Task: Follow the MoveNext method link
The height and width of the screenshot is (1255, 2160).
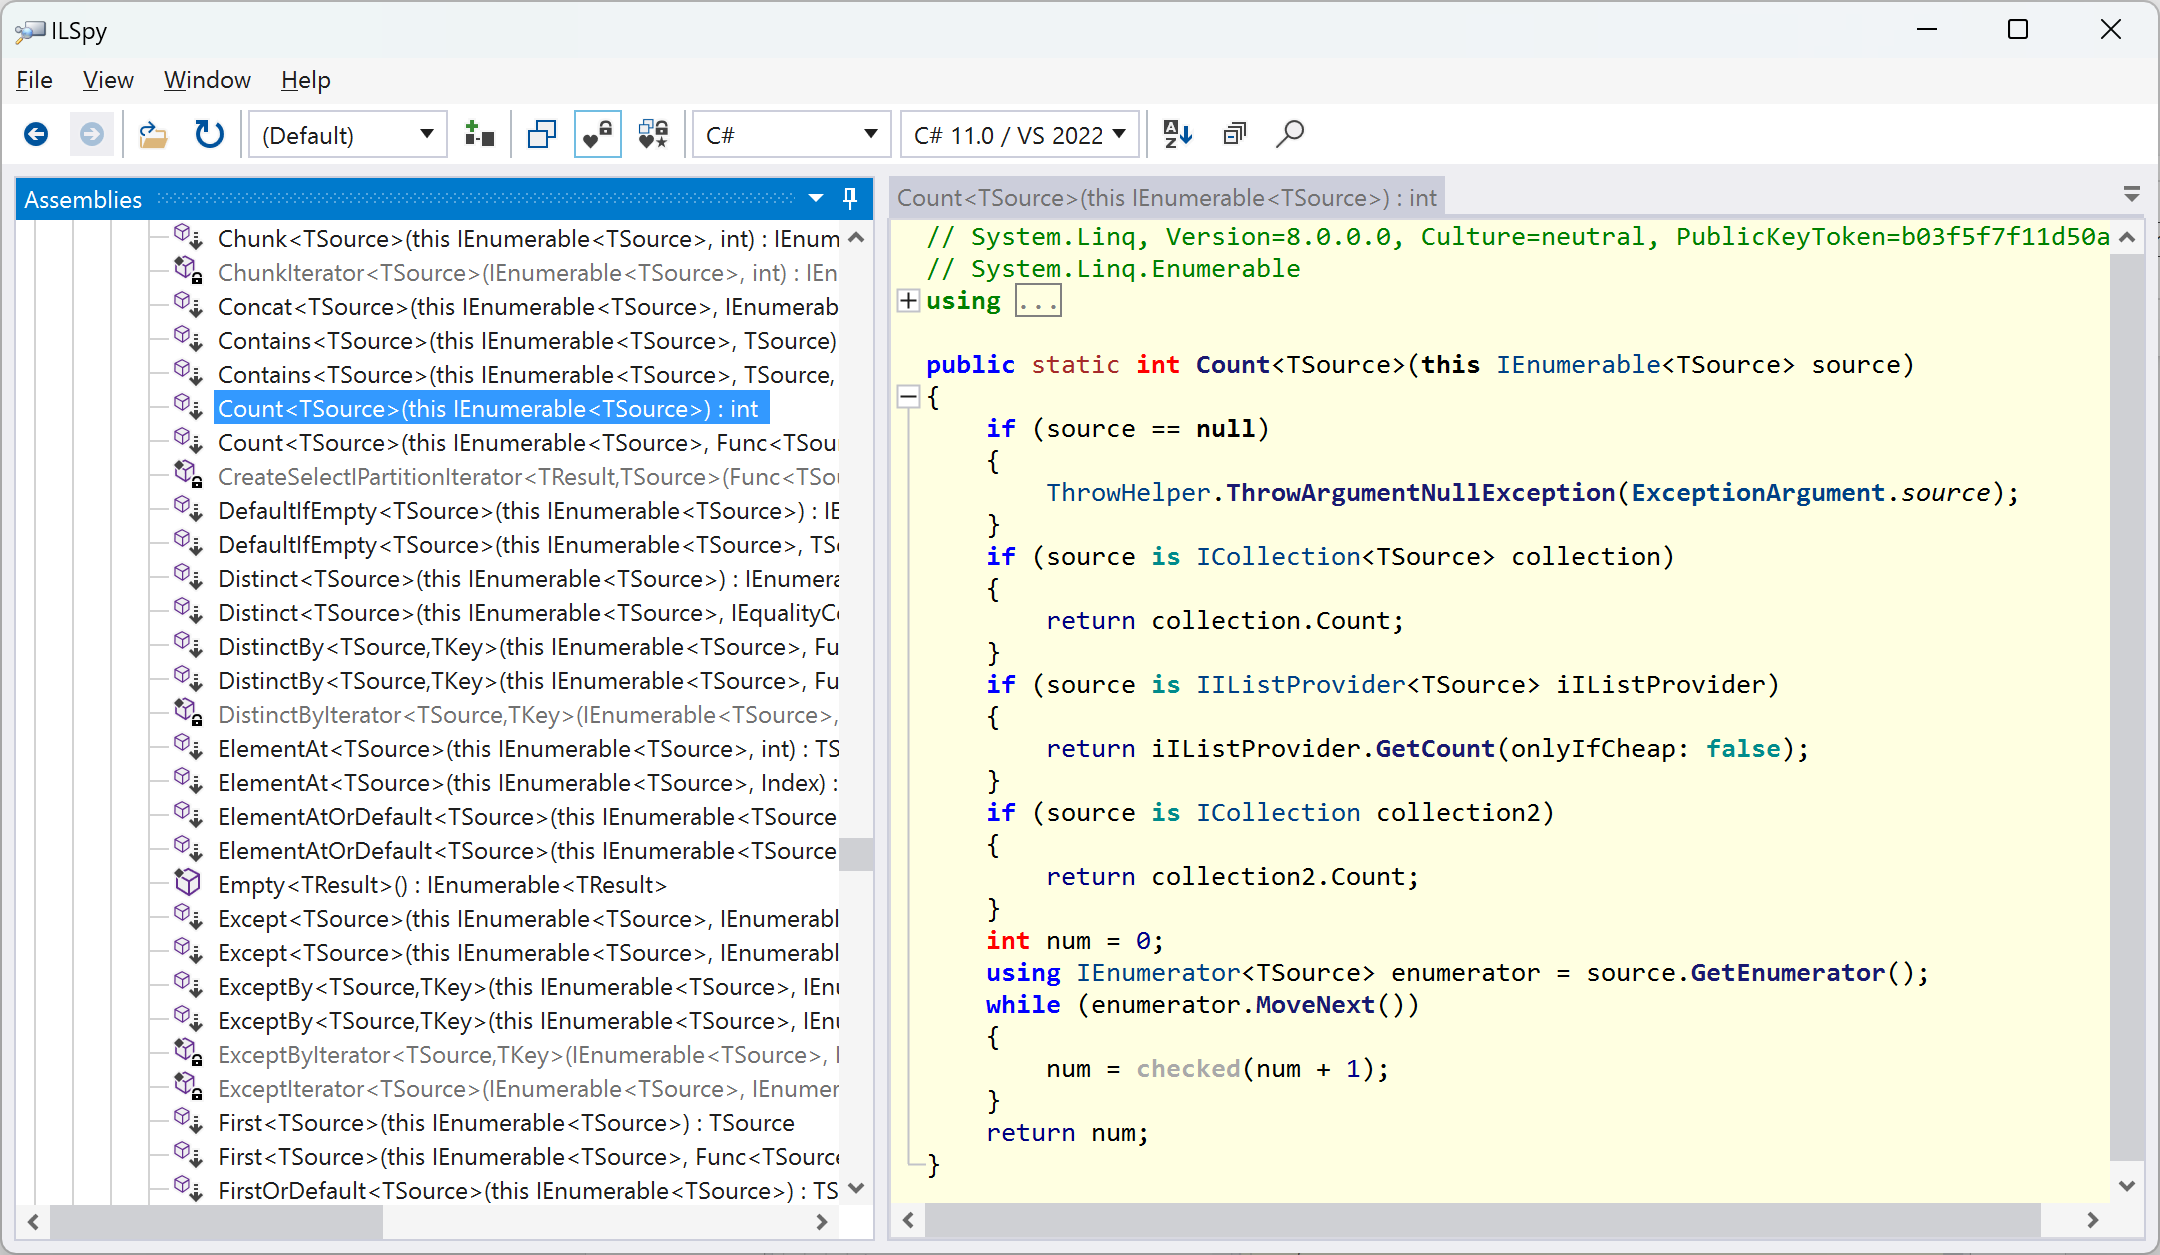Action: [1315, 1005]
